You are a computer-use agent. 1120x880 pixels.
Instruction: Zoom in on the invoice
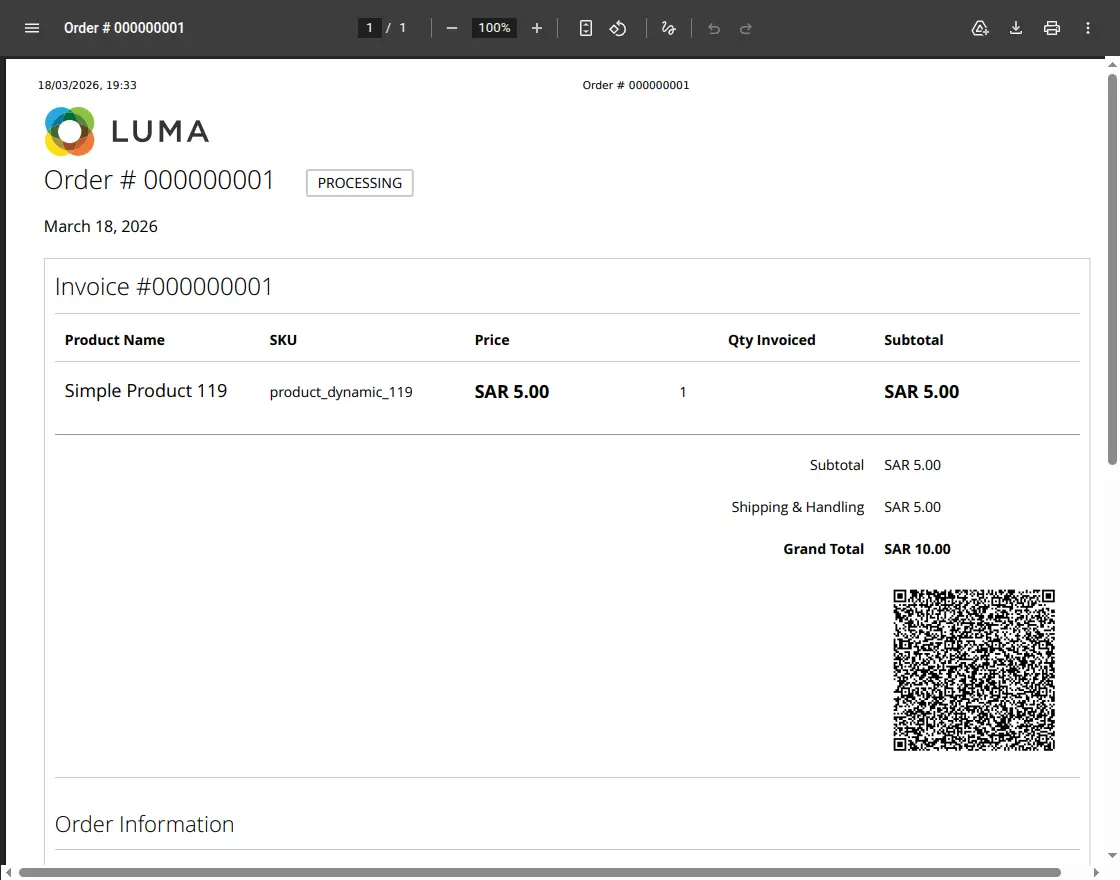coord(537,28)
